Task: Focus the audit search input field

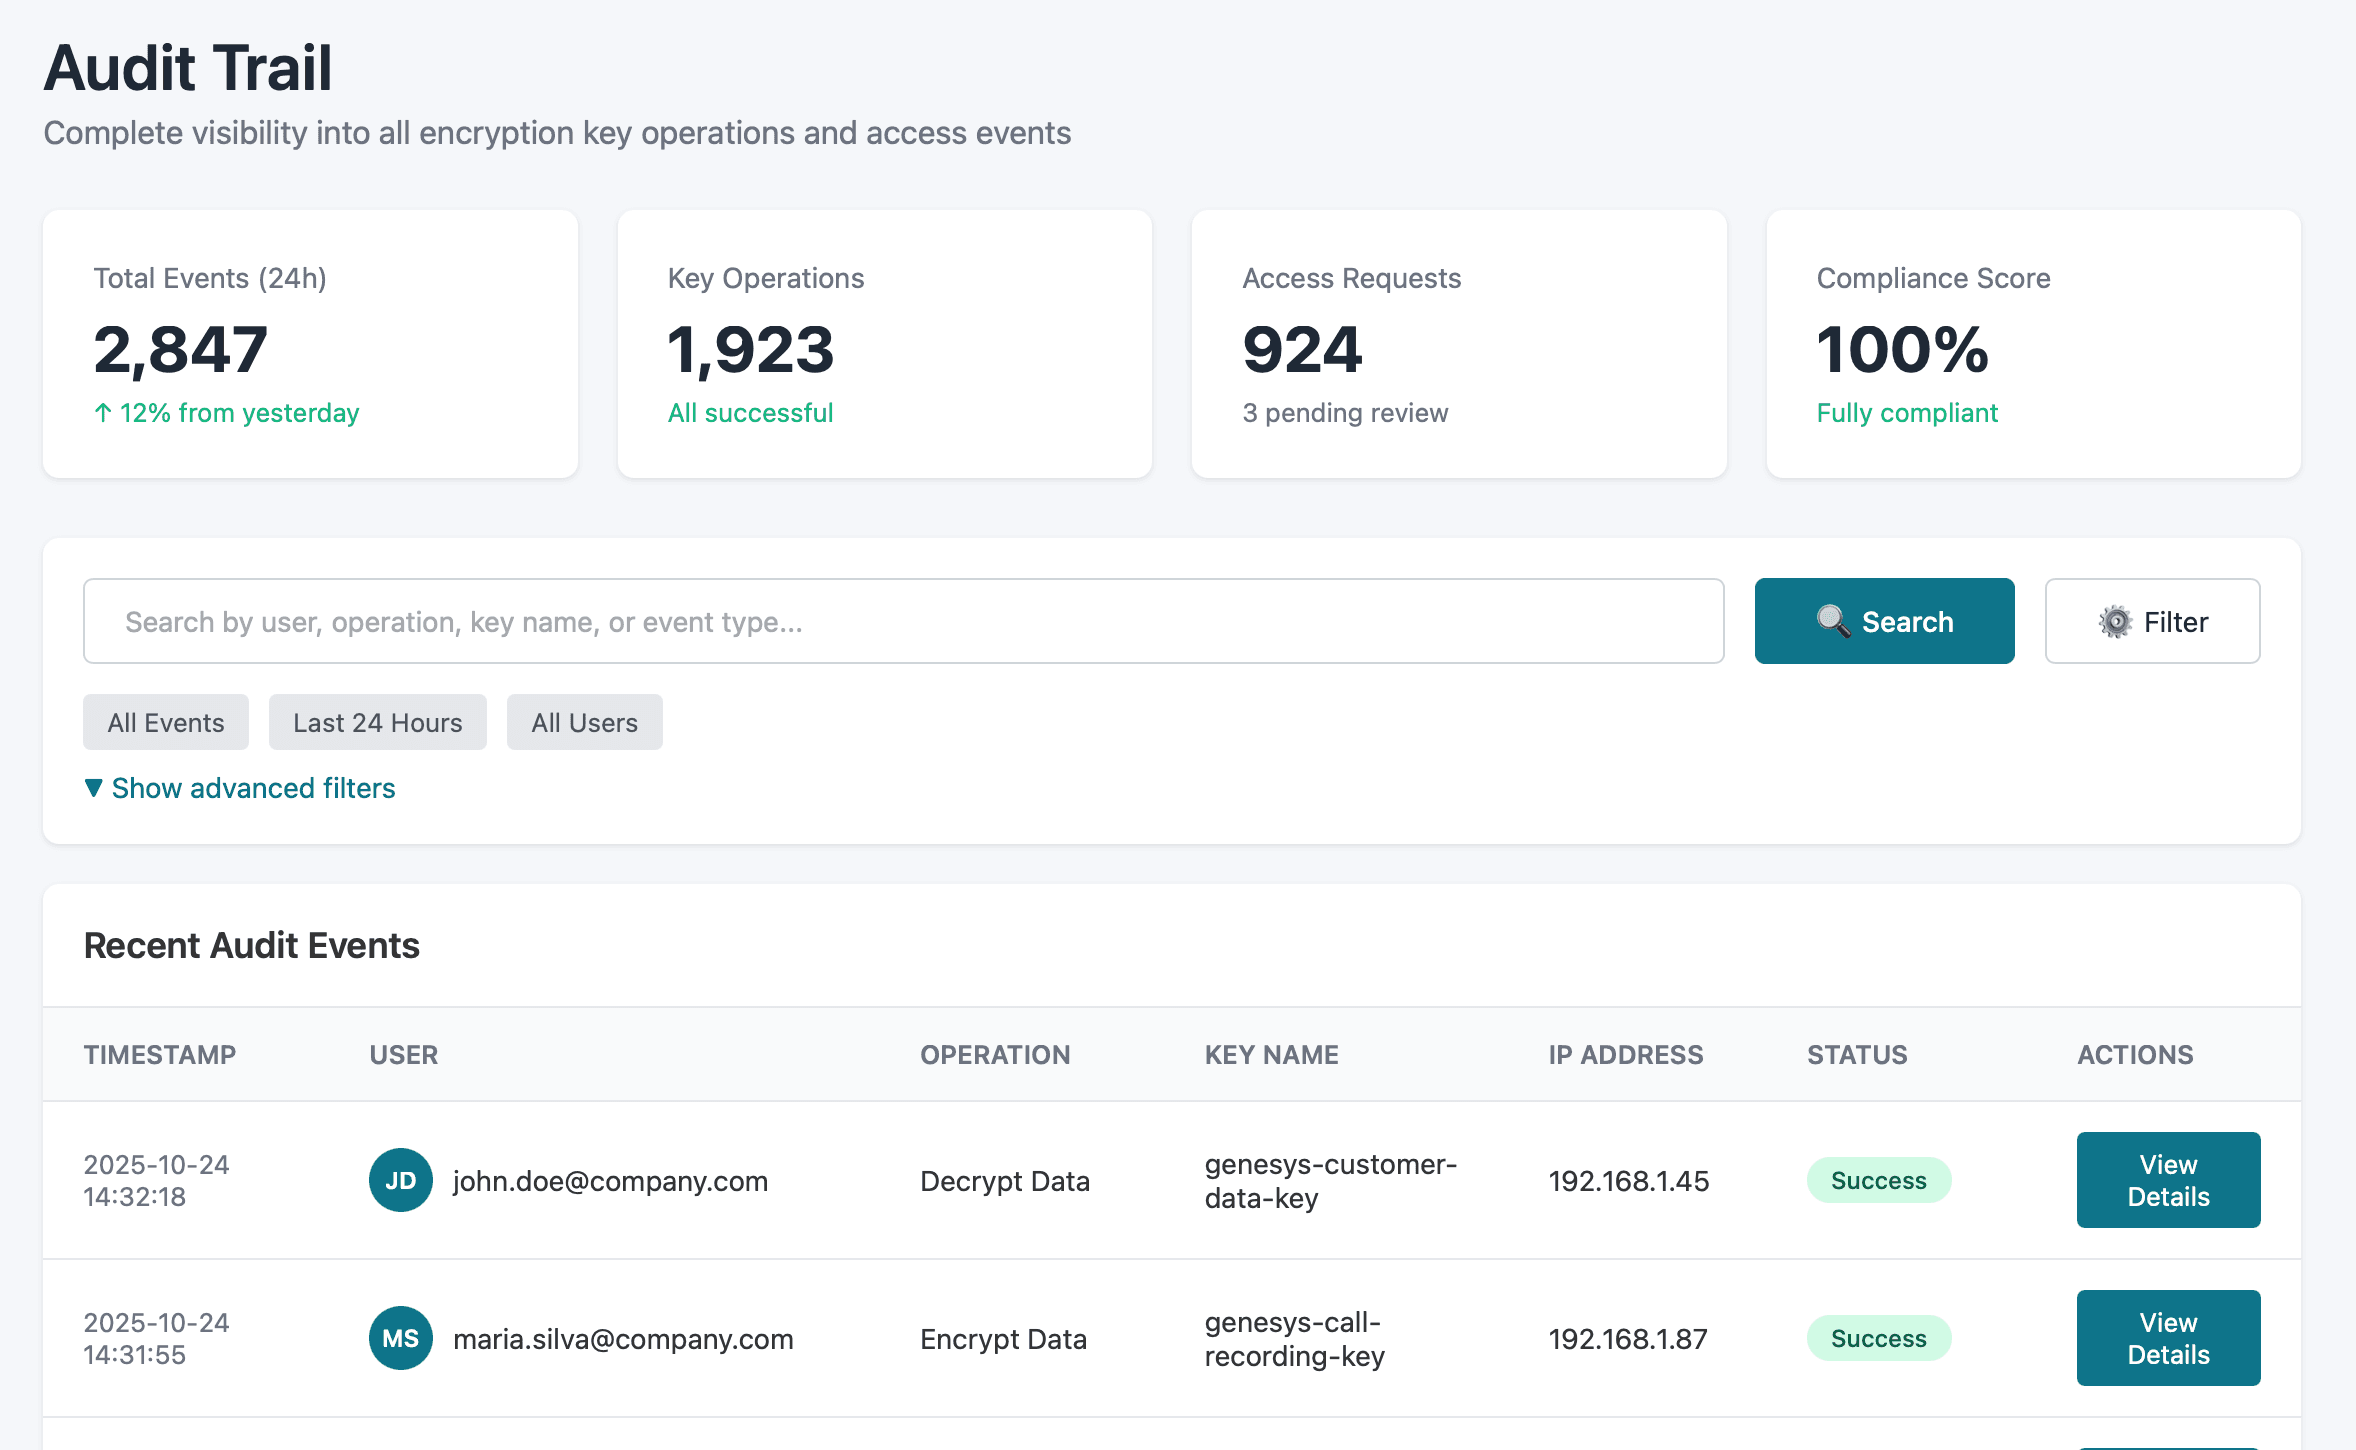Action: click(x=903, y=621)
